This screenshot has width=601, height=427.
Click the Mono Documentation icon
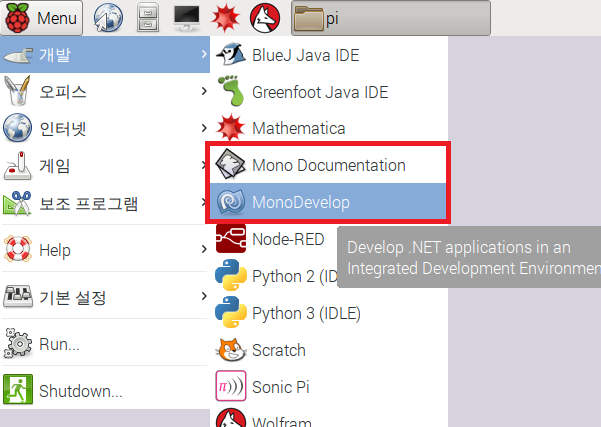click(x=230, y=164)
